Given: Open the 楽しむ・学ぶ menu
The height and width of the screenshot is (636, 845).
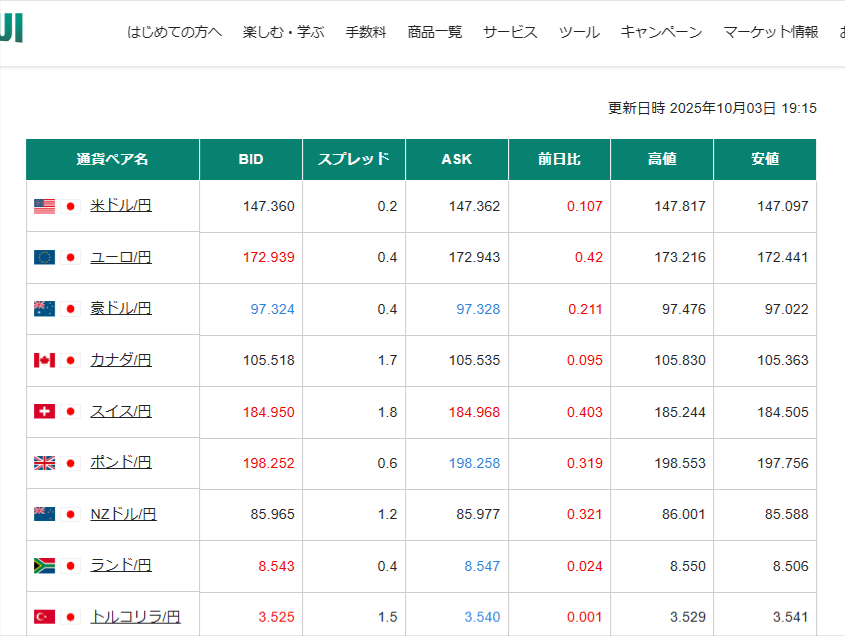Looking at the screenshot, I should tap(283, 32).
